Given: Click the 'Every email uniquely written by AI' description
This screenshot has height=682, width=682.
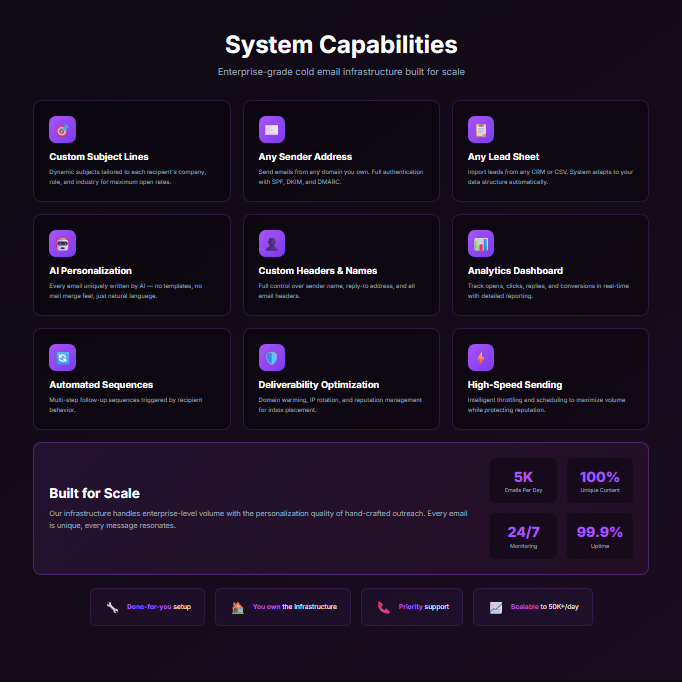Looking at the screenshot, I should (x=125, y=291).
